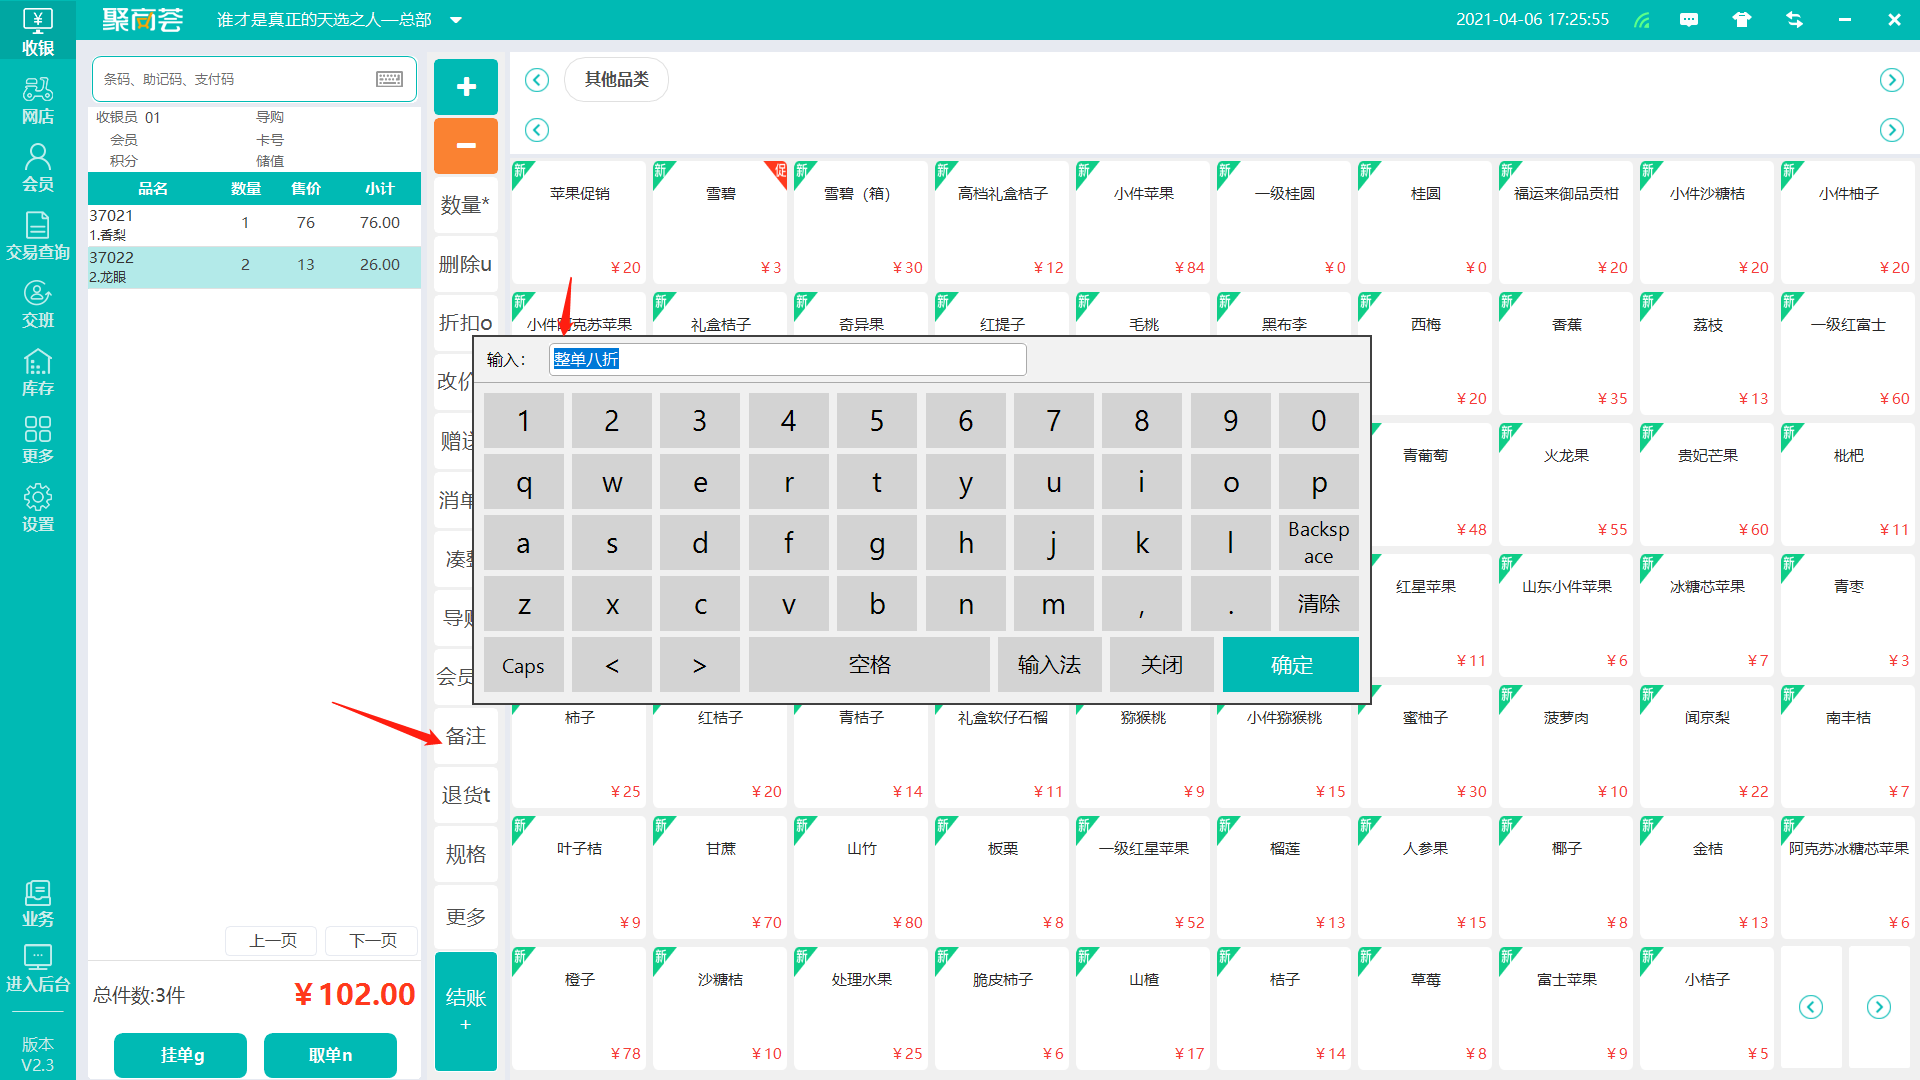Image resolution: width=1920 pixels, height=1080 pixels.
Task: Click the shirt skin theme icon
Action: tap(1742, 20)
